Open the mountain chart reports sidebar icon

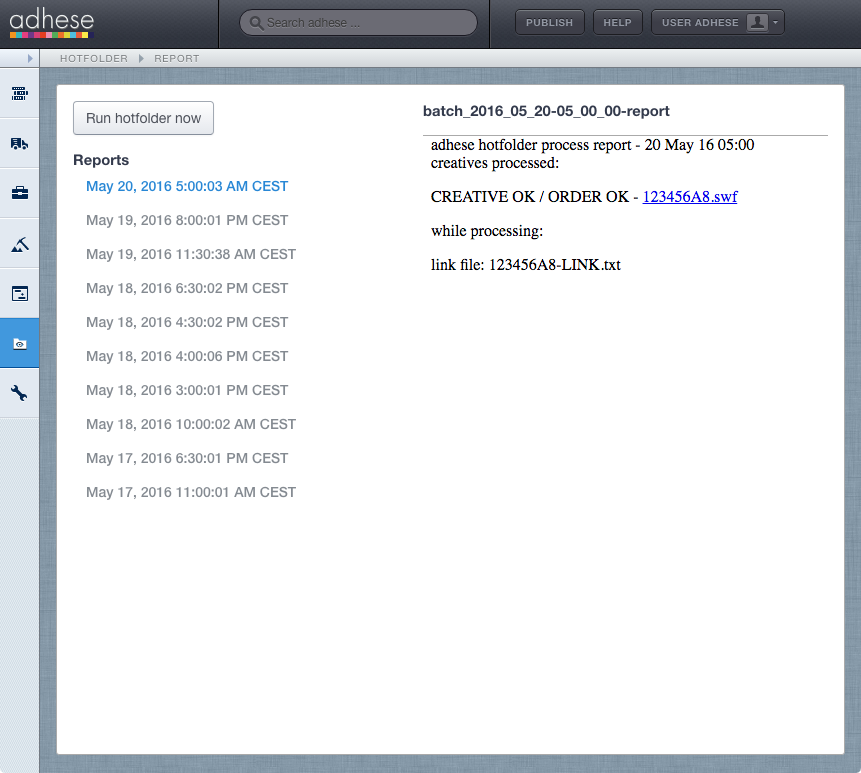[x=19, y=244]
